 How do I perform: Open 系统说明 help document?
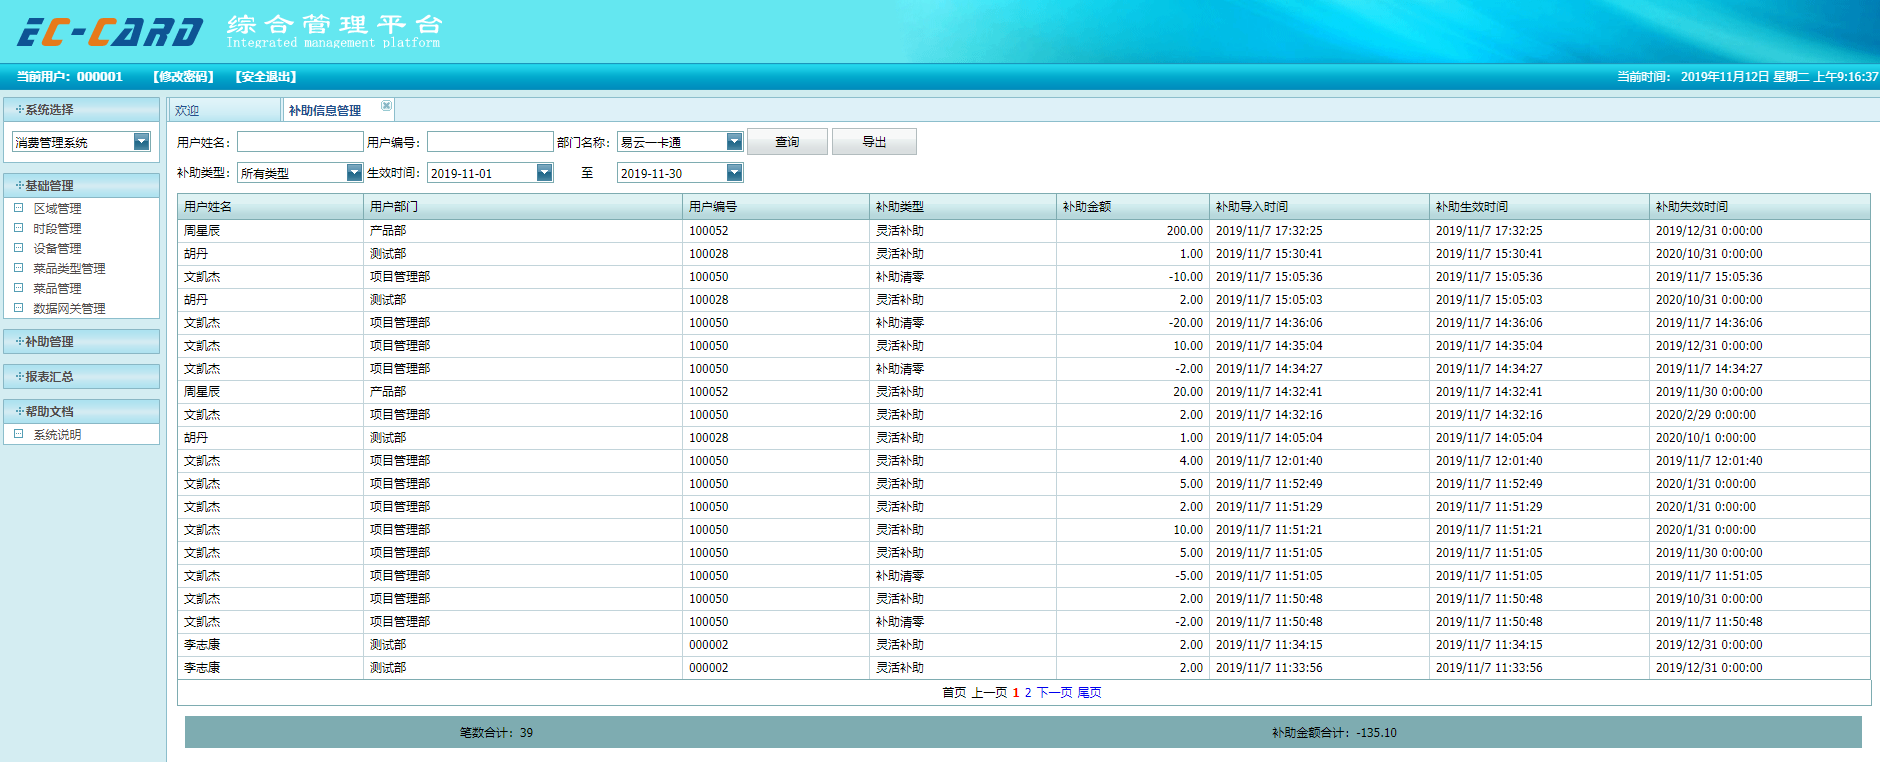pyautogui.click(x=57, y=434)
